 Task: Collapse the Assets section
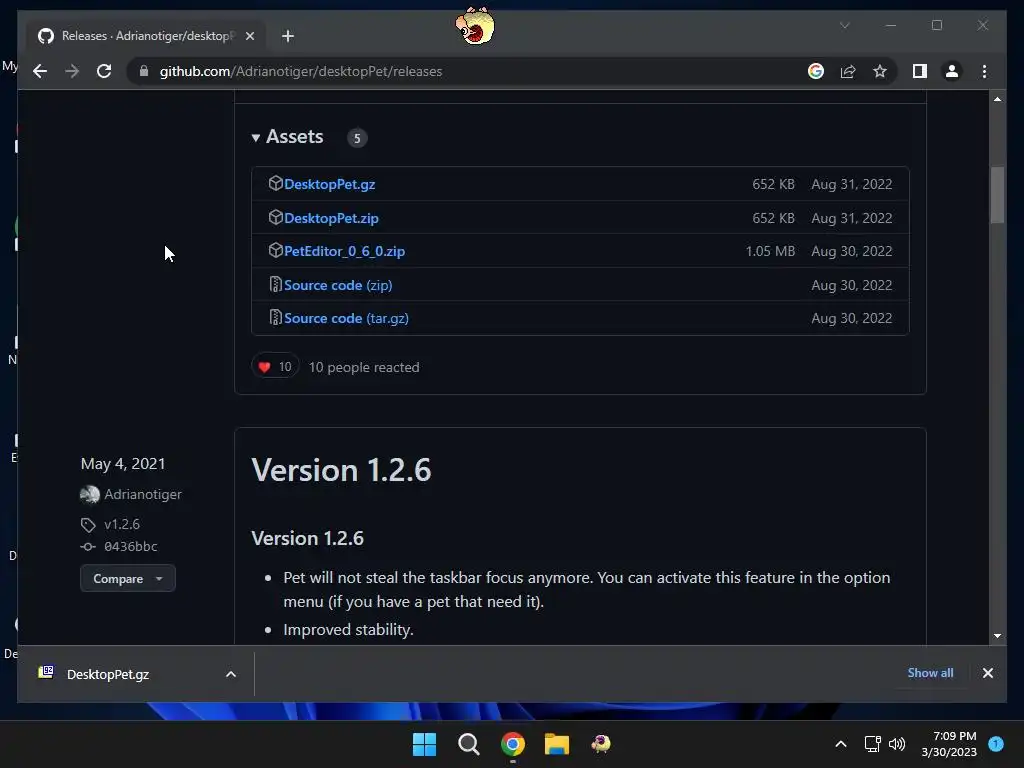[x=287, y=136]
